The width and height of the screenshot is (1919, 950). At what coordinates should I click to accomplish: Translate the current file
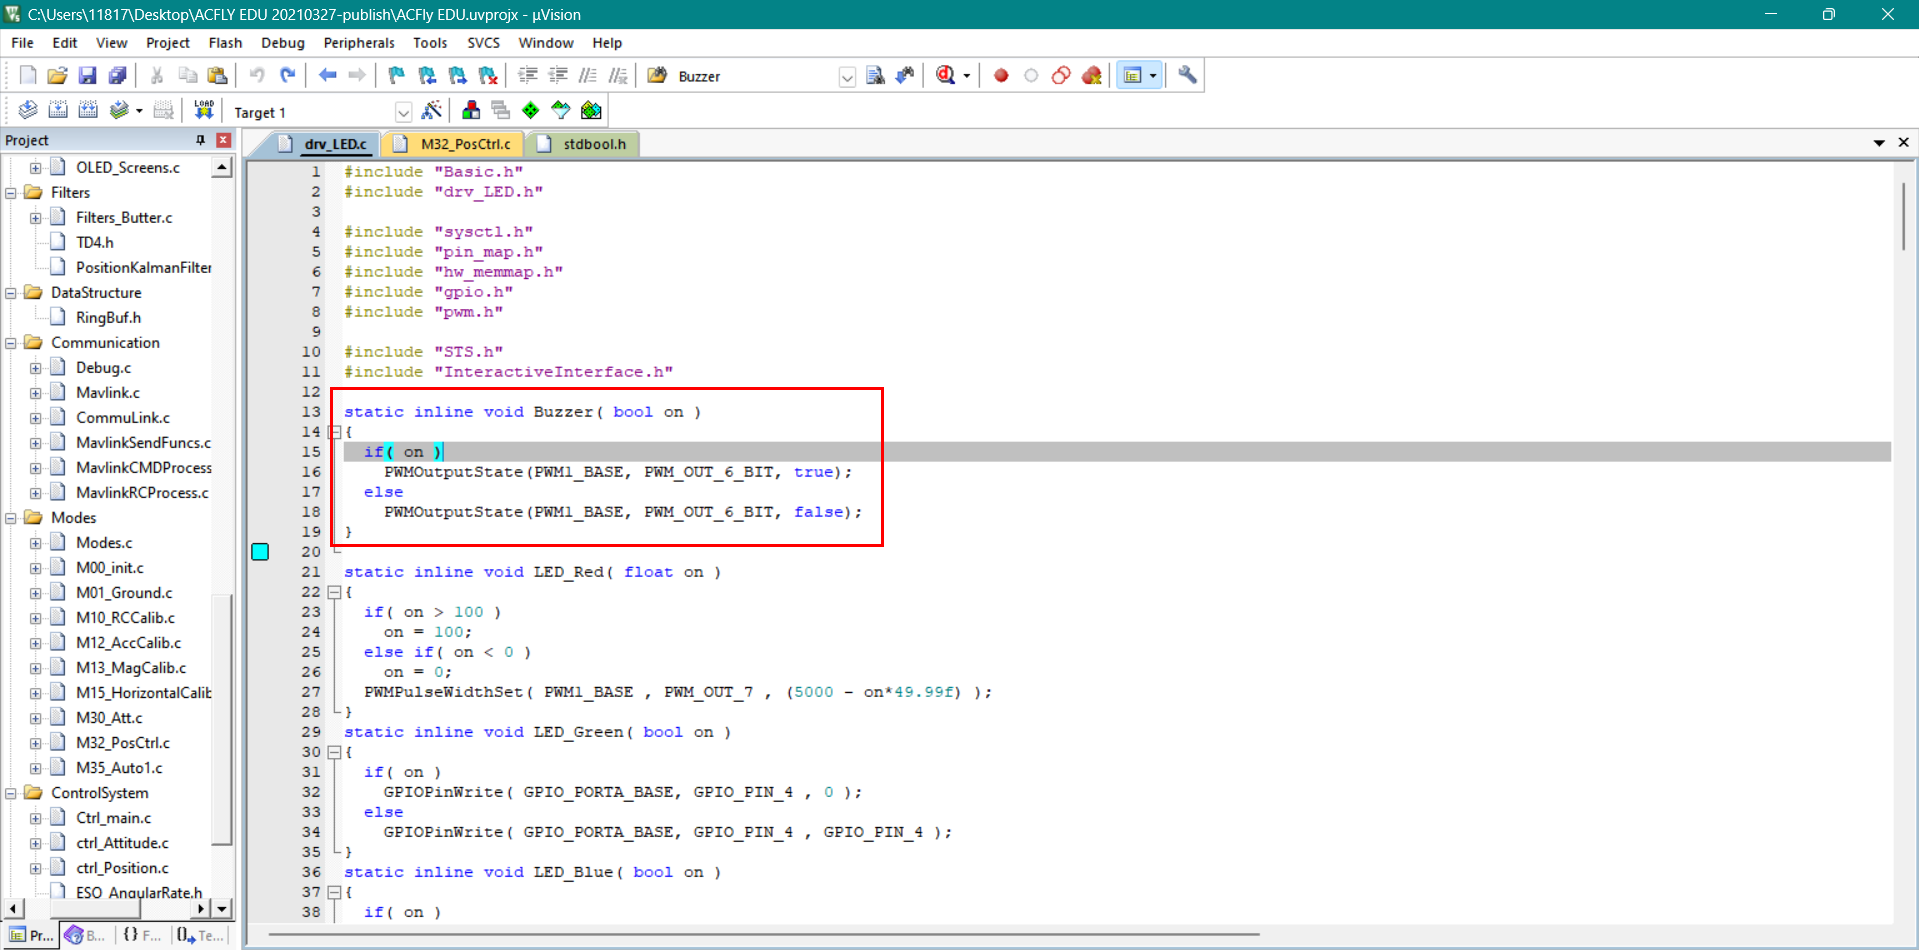(x=28, y=110)
